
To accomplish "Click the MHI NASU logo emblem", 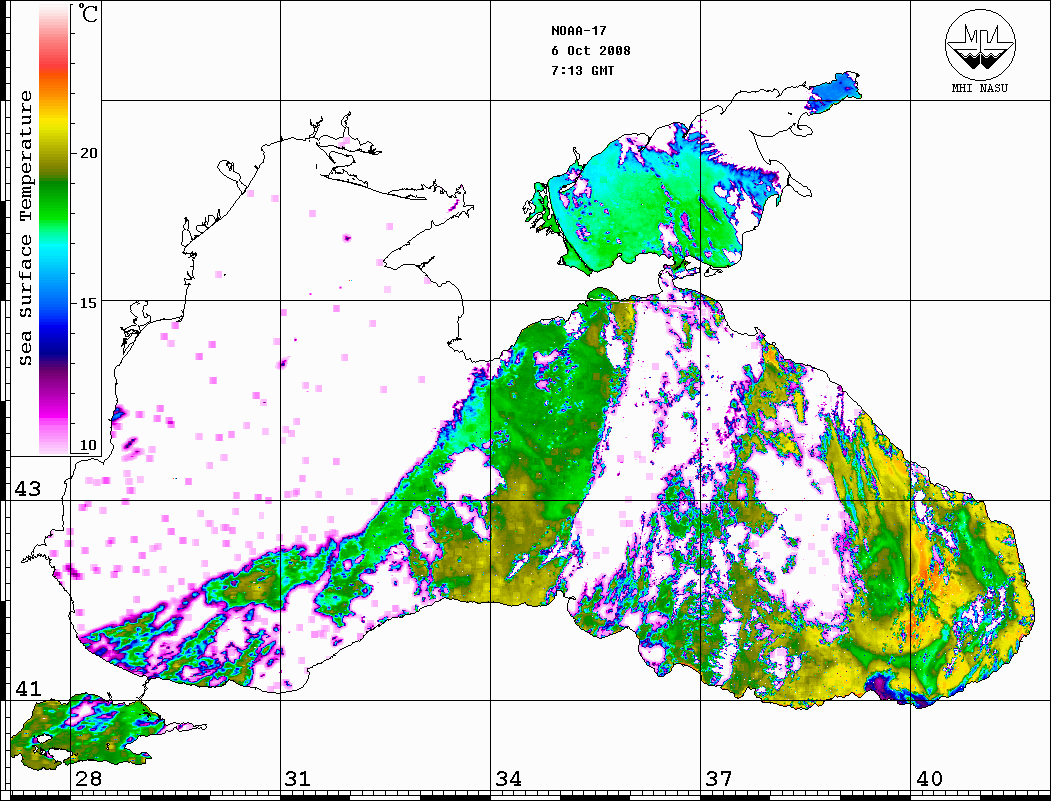I will coord(980,44).
